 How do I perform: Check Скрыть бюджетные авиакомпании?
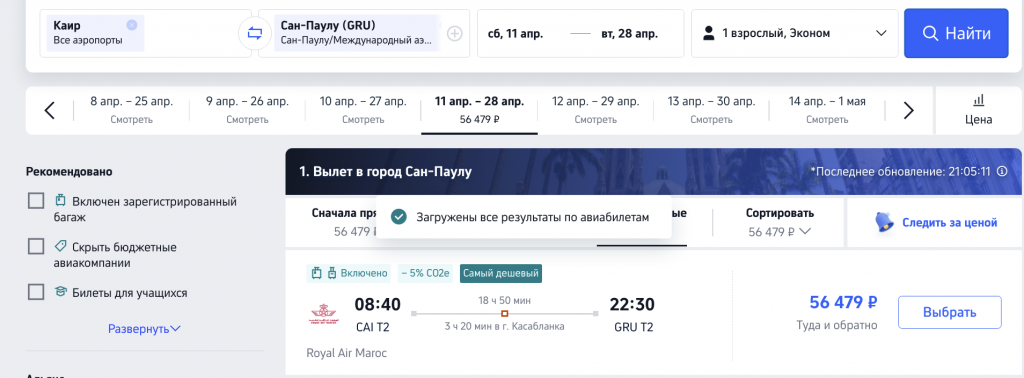point(36,247)
